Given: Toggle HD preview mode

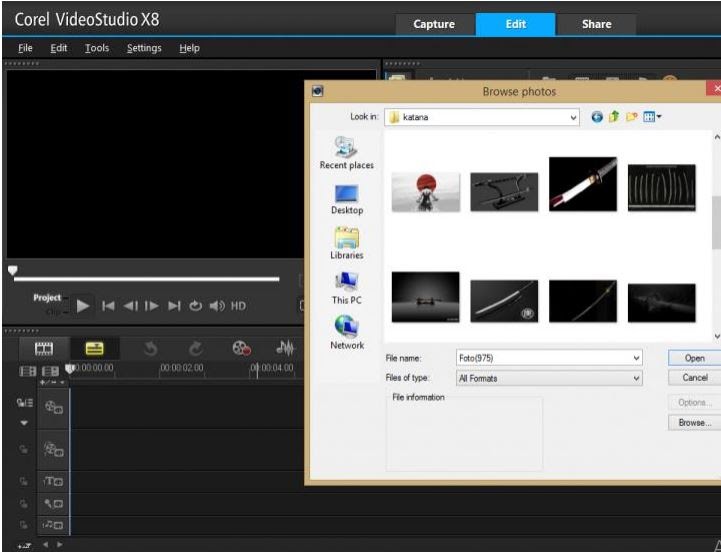Looking at the screenshot, I should (238, 306).
